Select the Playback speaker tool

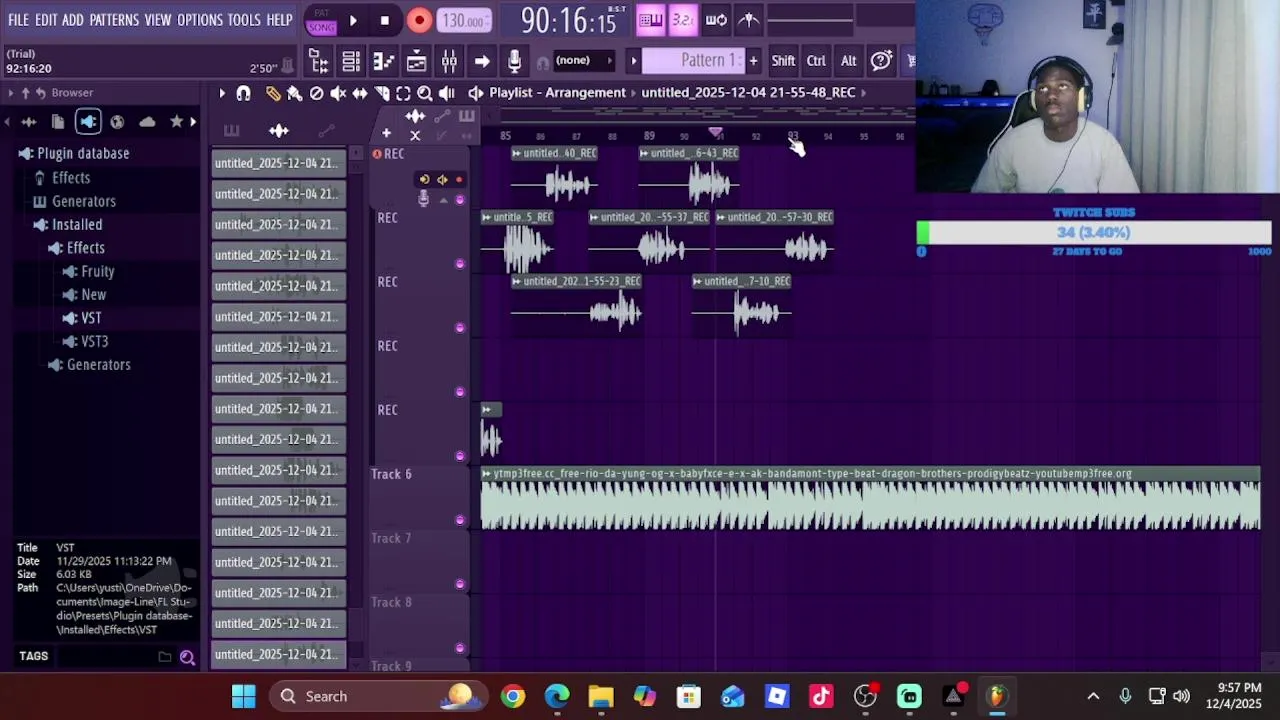[446, 93]
